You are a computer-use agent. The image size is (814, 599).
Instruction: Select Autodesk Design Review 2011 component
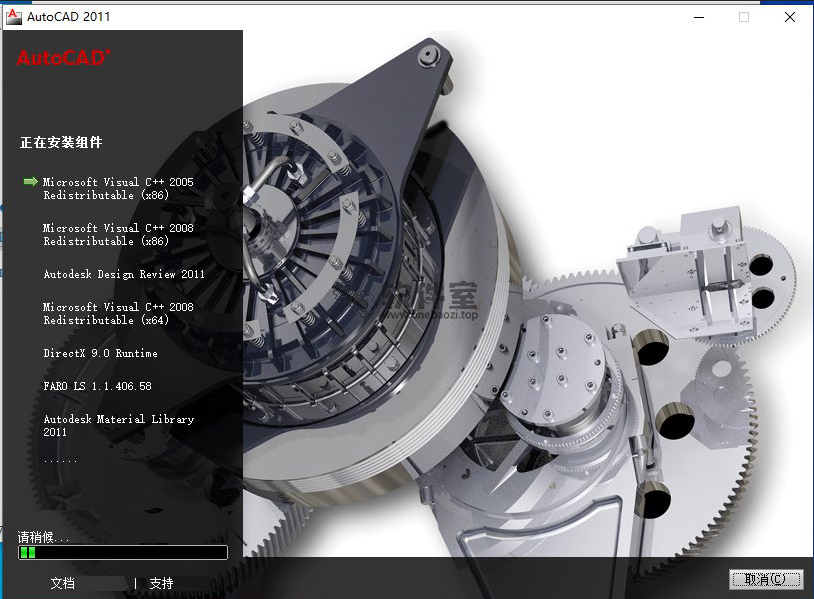tap(124, 274)
